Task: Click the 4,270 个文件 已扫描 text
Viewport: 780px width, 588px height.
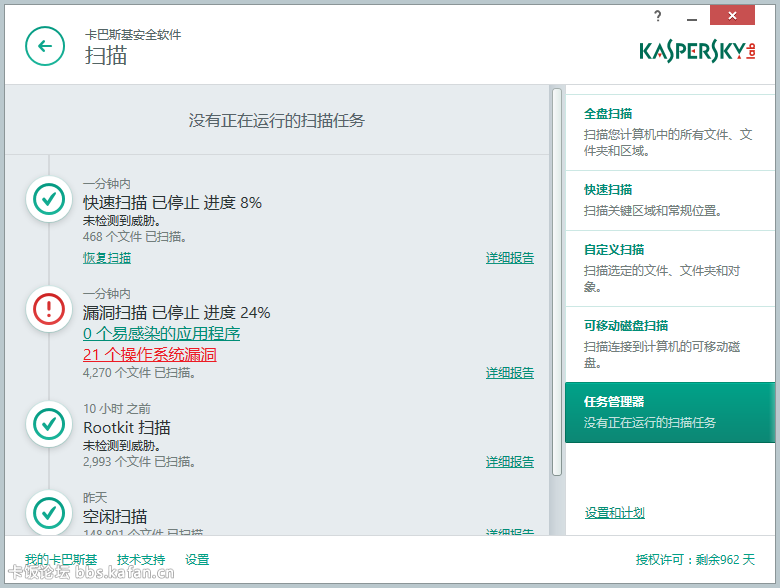Action: (x=139, y=373)
